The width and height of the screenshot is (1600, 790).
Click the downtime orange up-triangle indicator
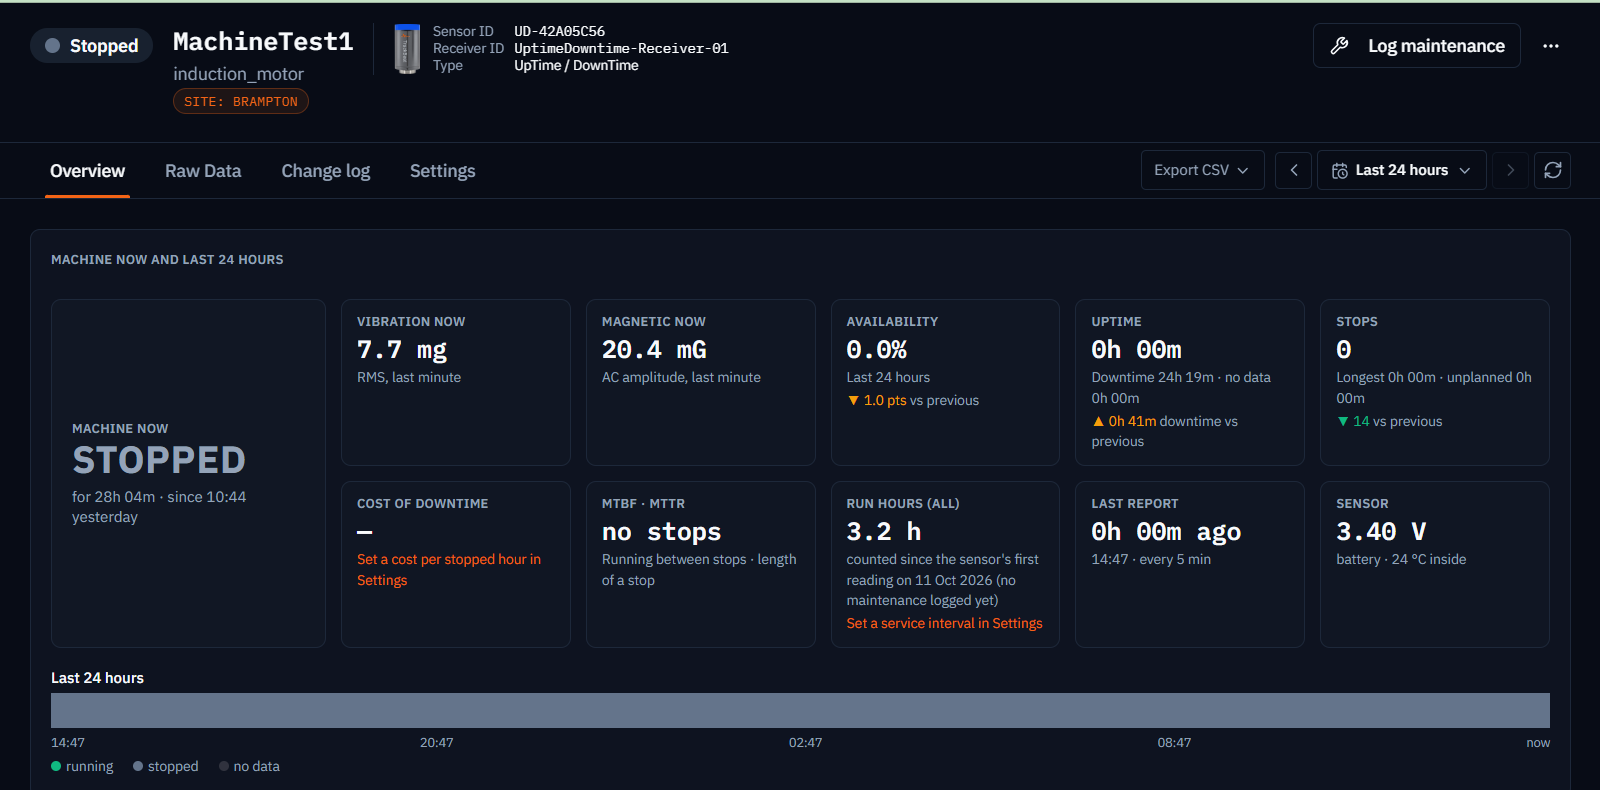1098,422
